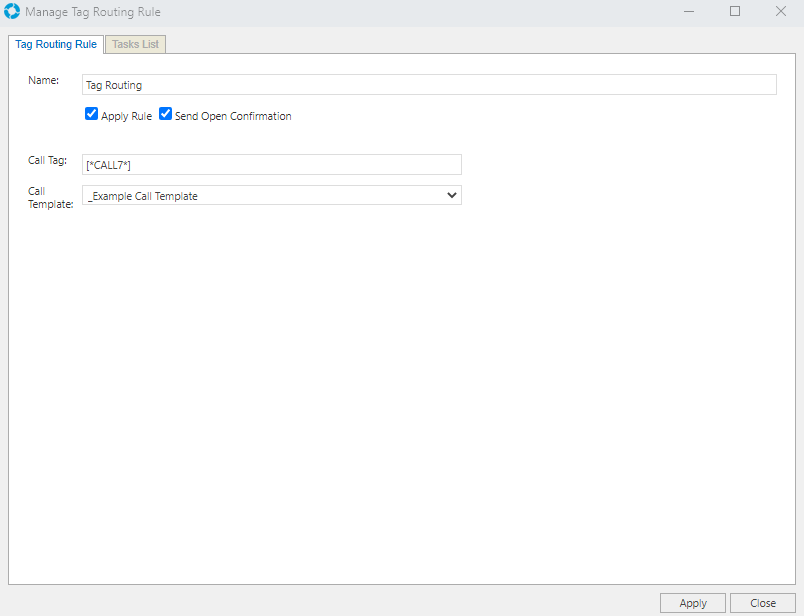
Task: Focus the Name field containing Tag Routing
Action: pos(428,85)
